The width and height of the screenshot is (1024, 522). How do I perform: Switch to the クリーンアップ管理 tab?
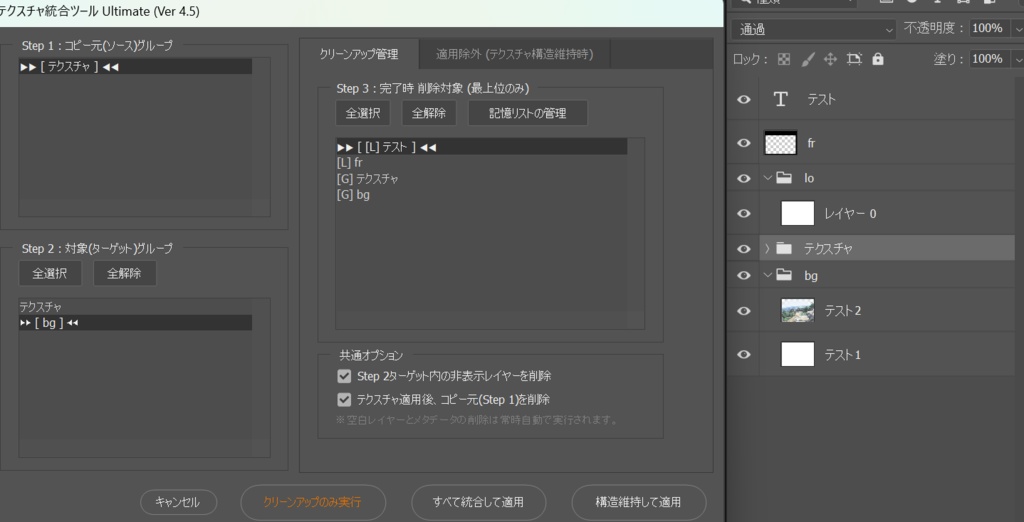pos(359,54)
